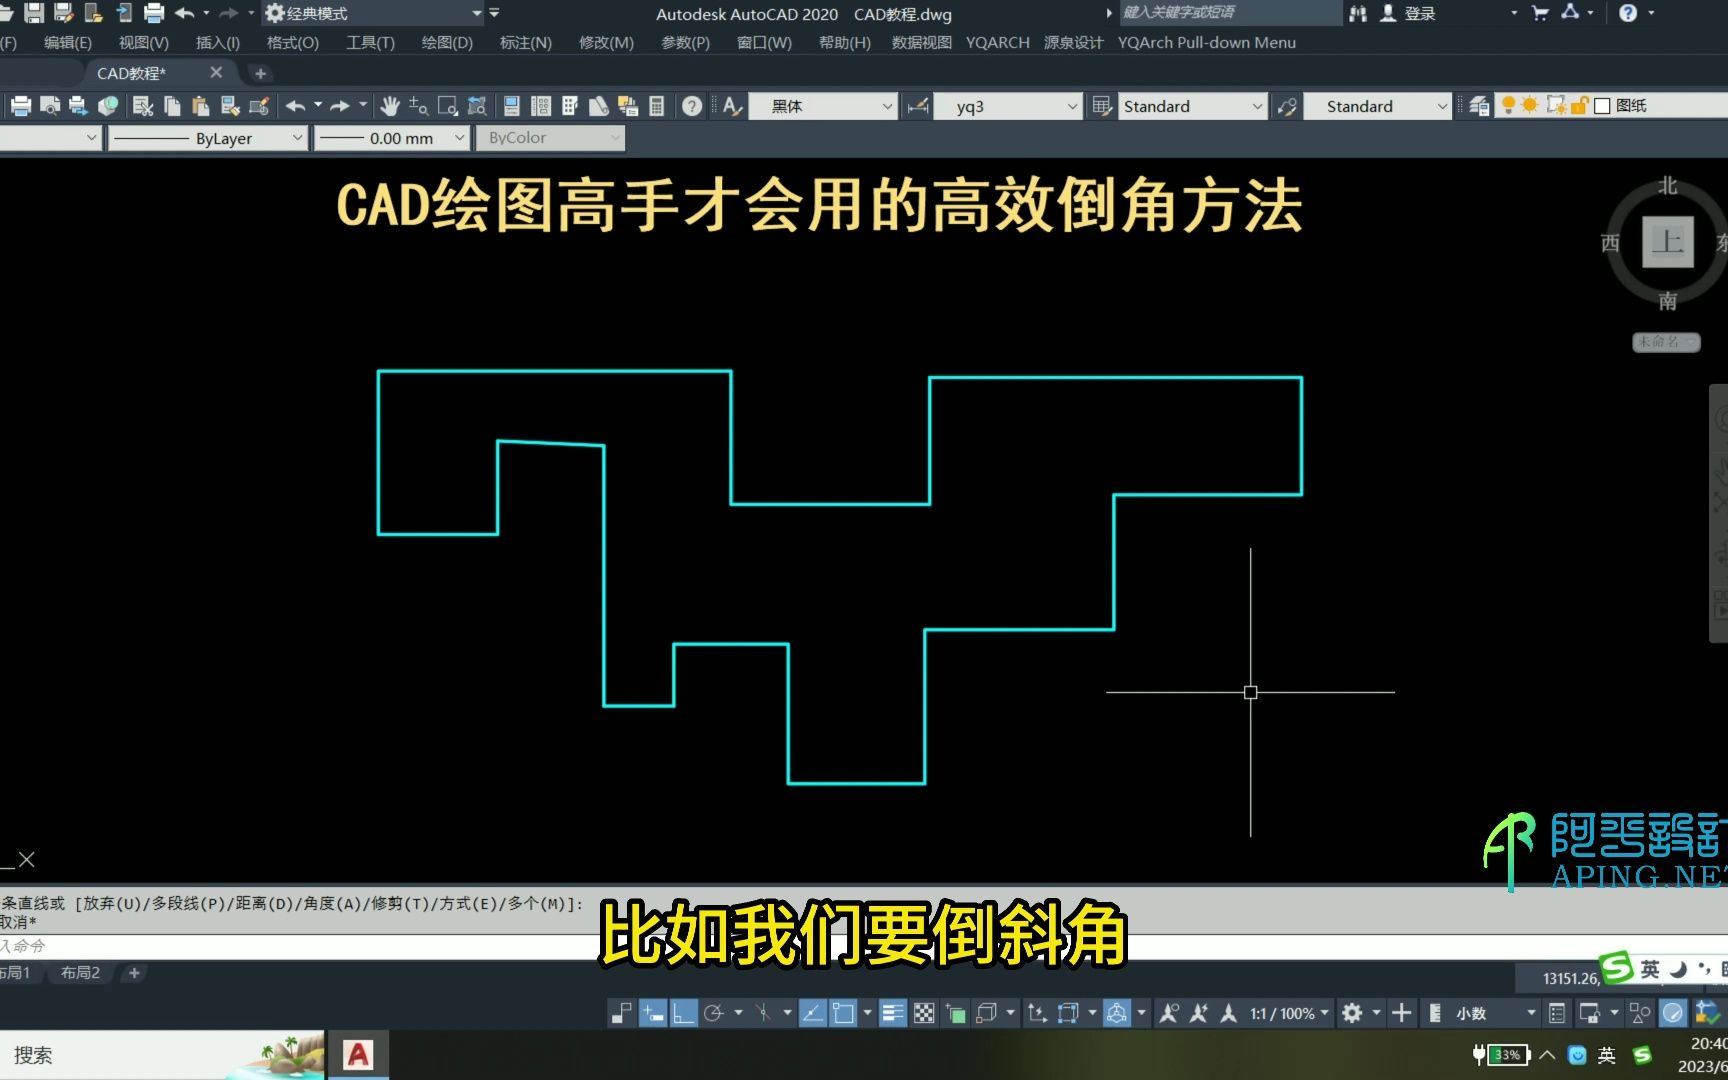Click the Multileader Style icon
The width and height of the screenshot is (1728, 1080).
tap(1287, 106)
